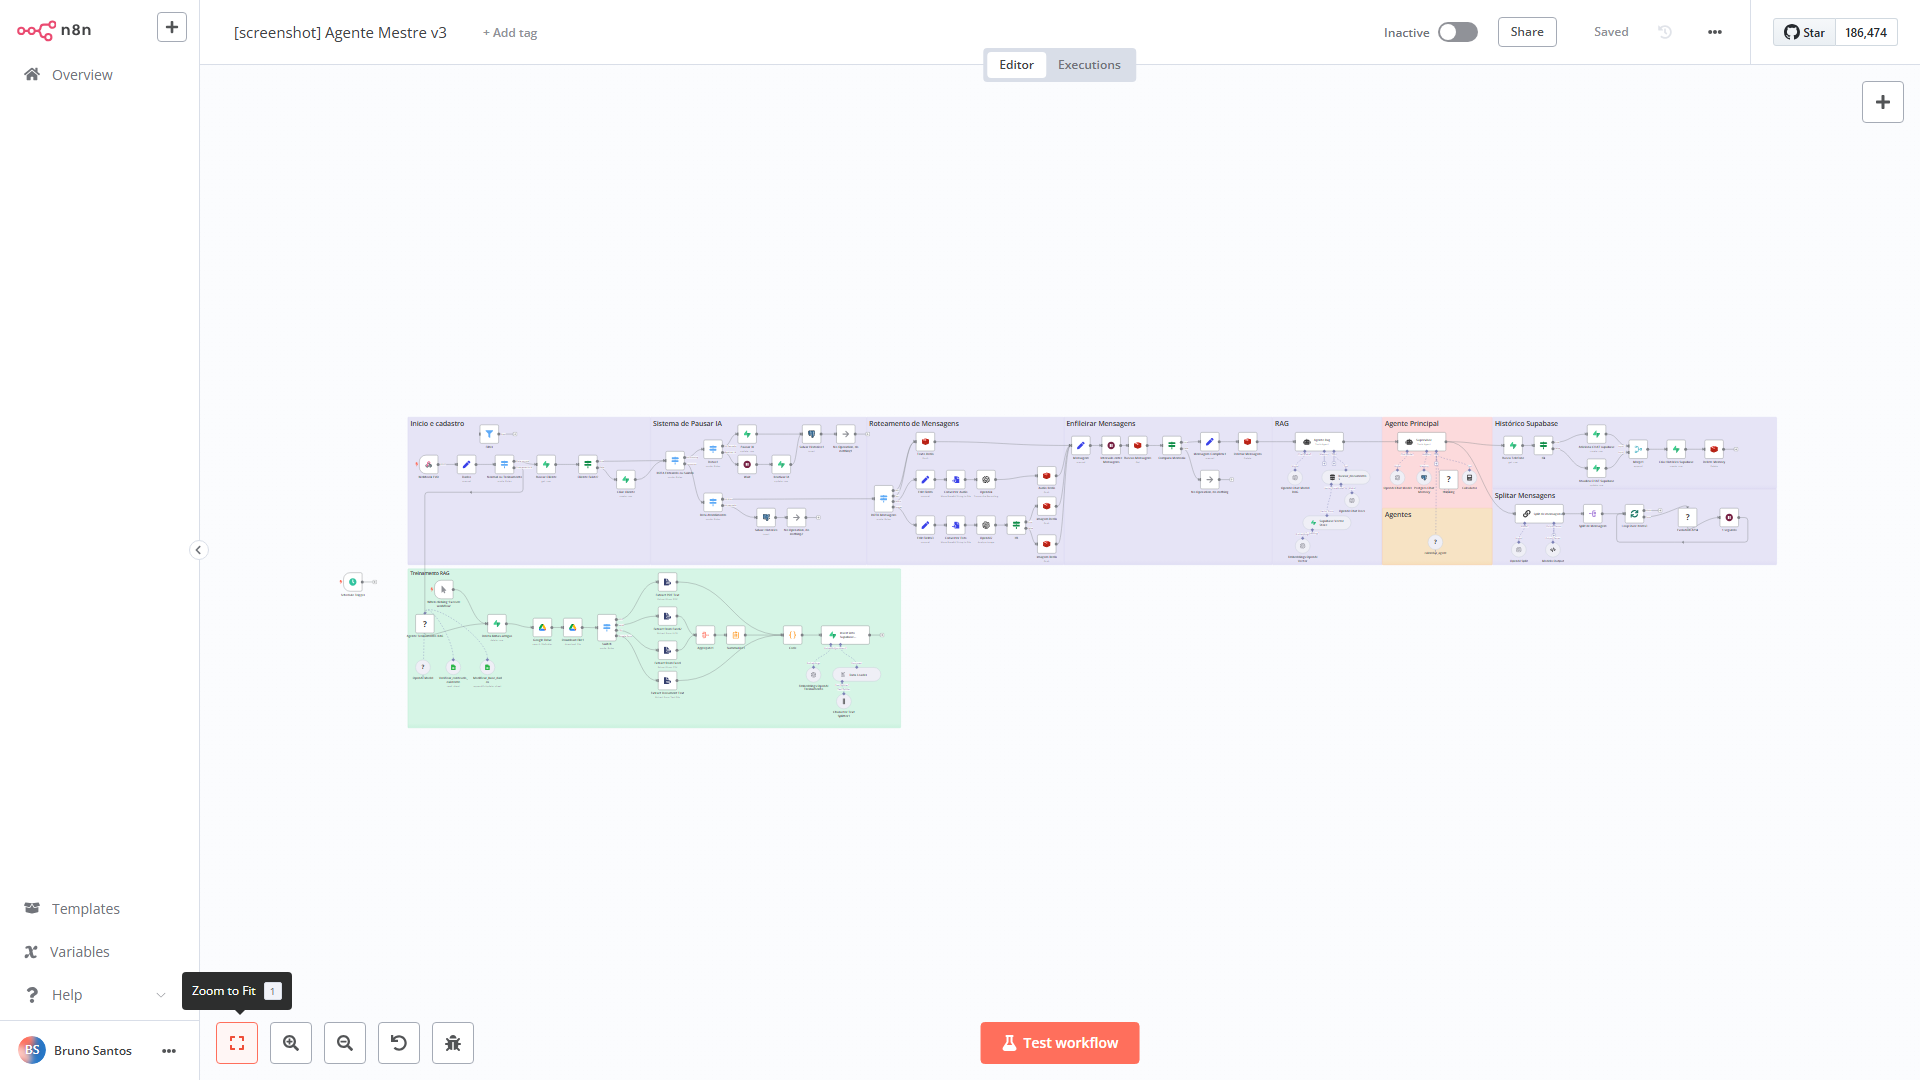Select the Wait node in Splitar Mensagens

(1729, 517)
